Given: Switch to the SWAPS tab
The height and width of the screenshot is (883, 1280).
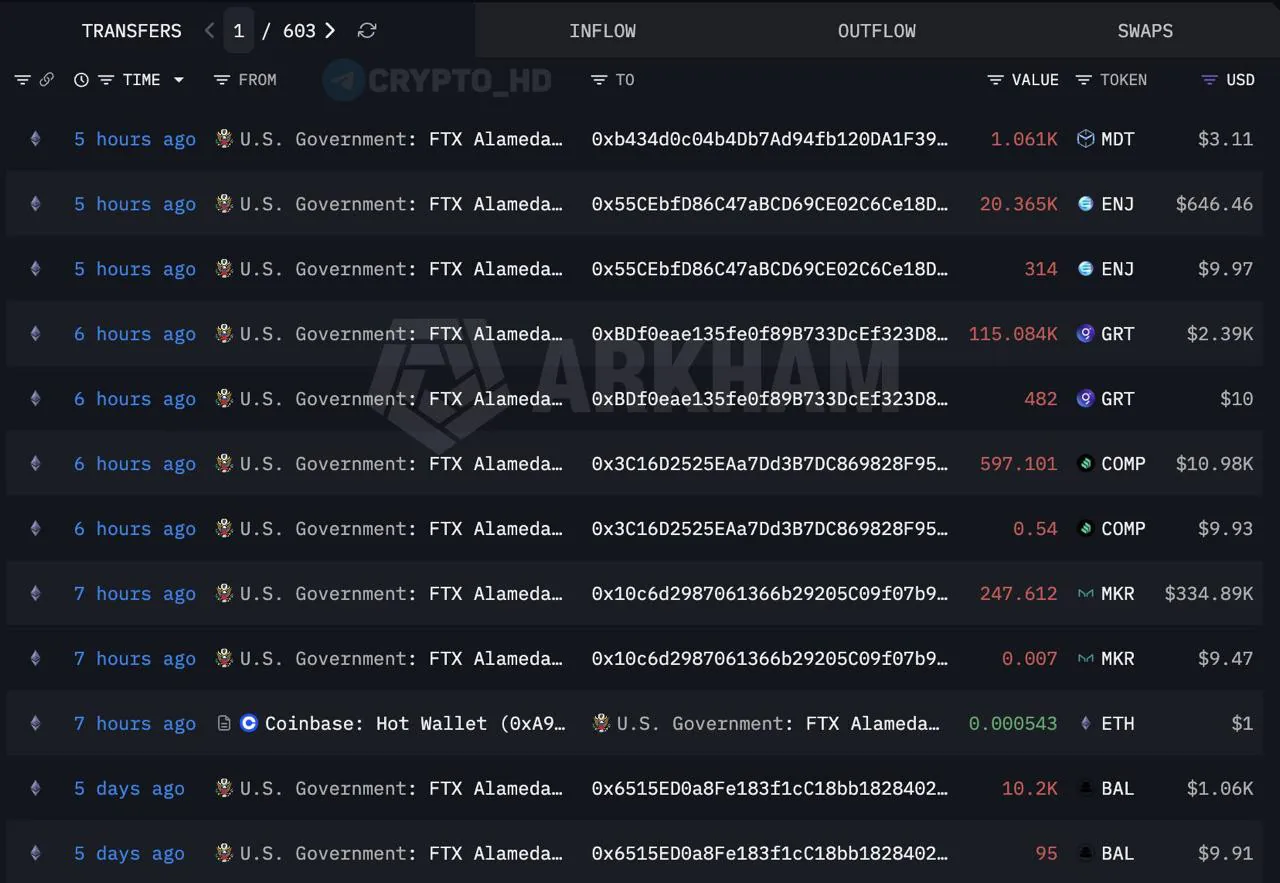Looking at the screenshot, I should 1145,31.
